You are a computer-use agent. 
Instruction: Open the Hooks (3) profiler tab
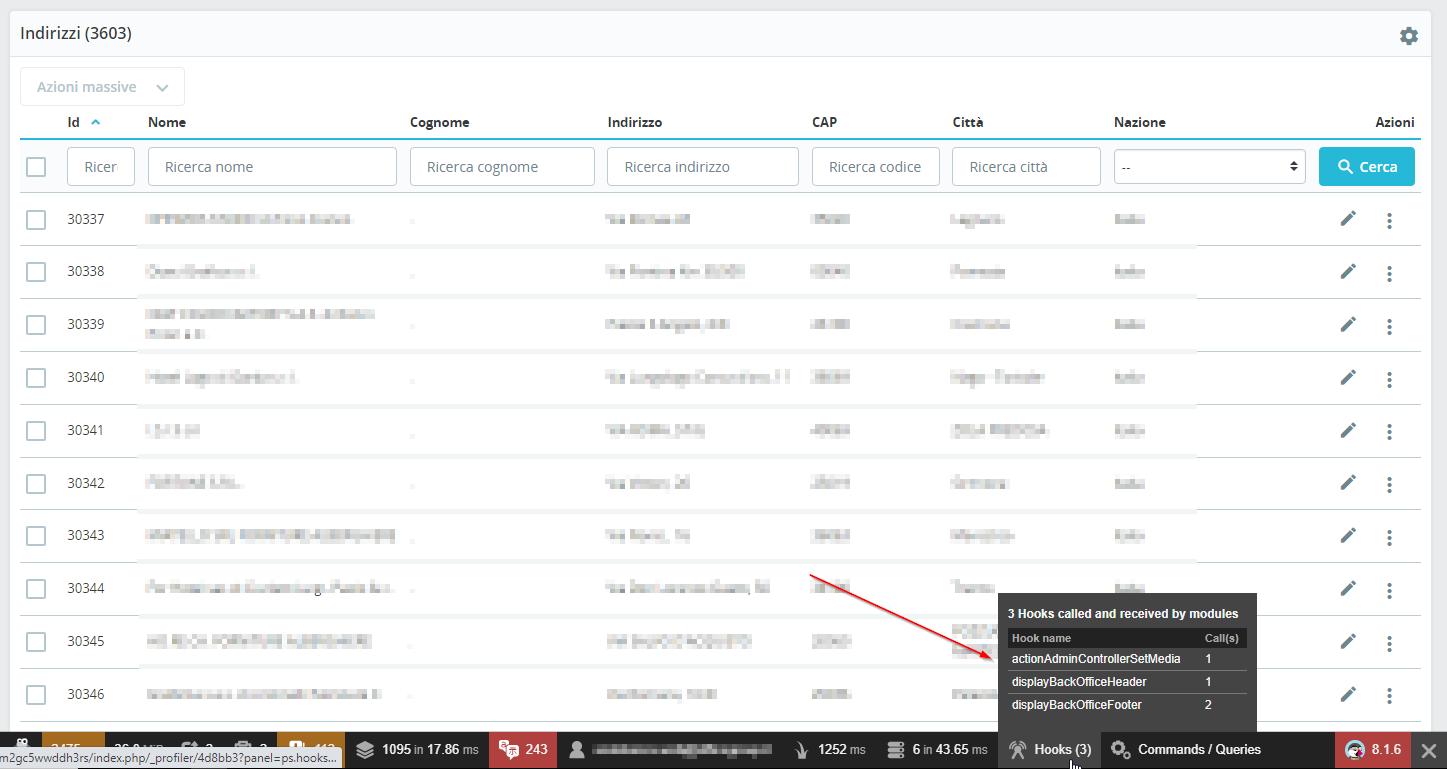(x=1050, y=750)
